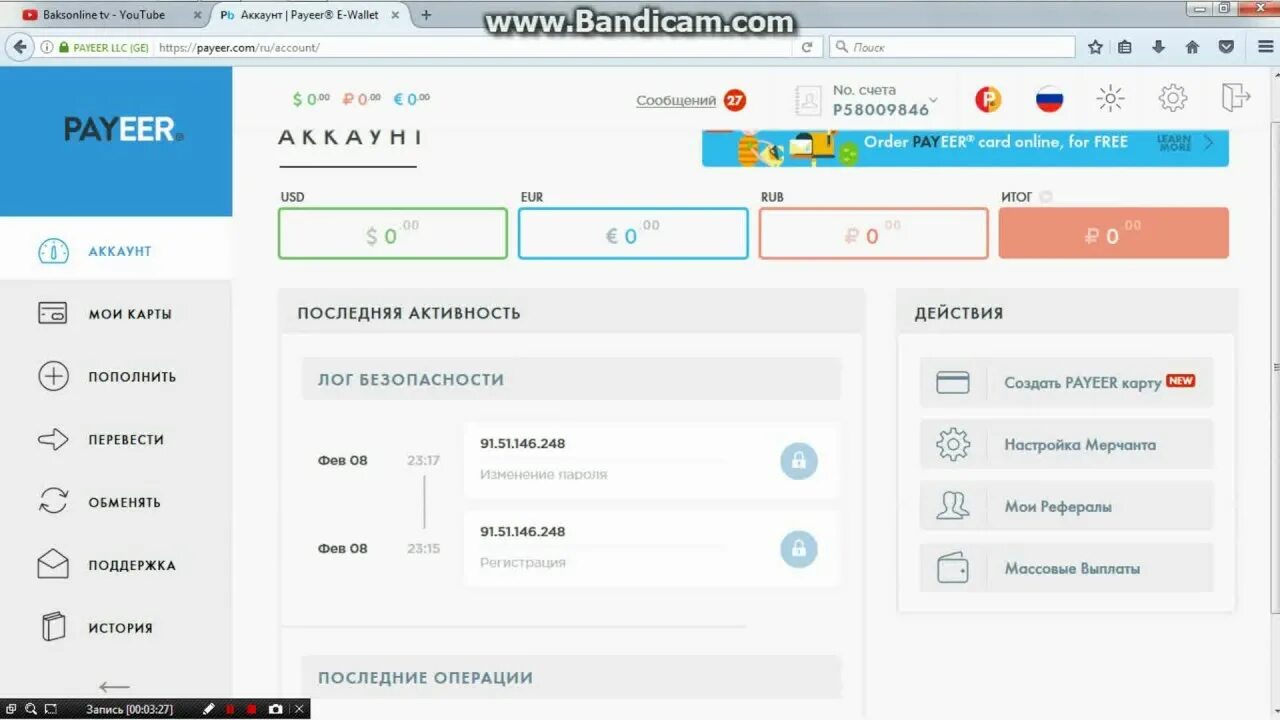This screenshot has width=1280, height=720.
Task: Click the Мои карты card icon
Action: (53, 313)
